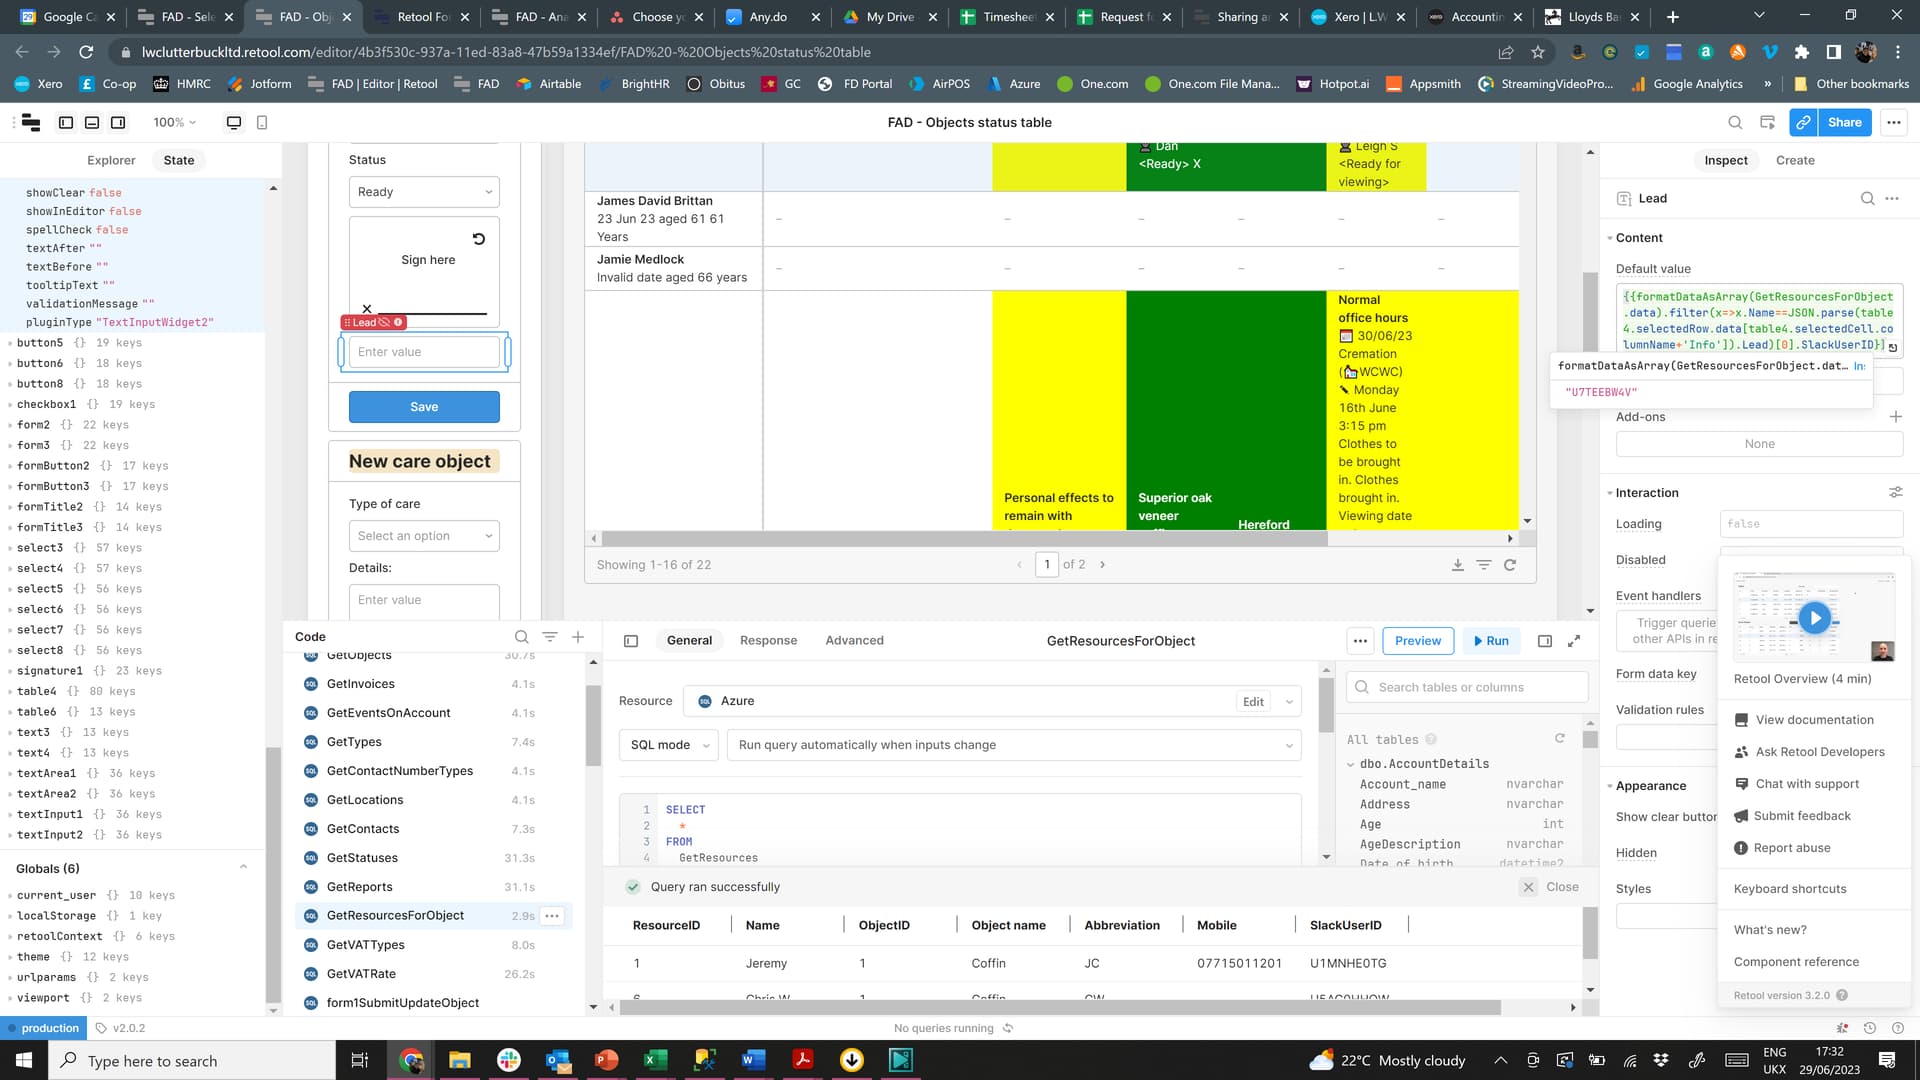This screenshot has height=1080, width=1920.
Task: Click the Search tables or columns field
Action: (x=1468, y=687)
